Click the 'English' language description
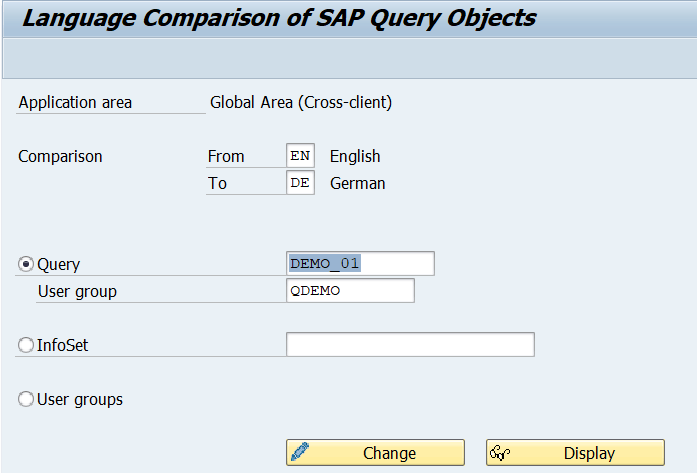The image size is (697, 473). point(355,156)
